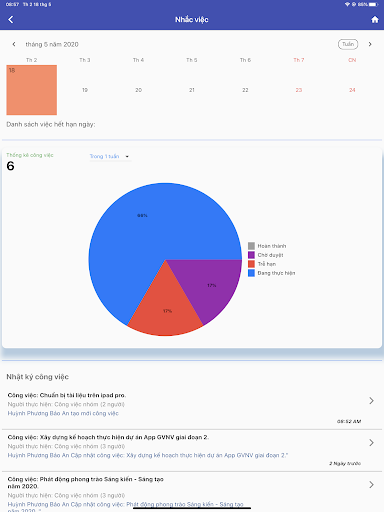Open the 'Cập nhật công việc: Xây dựng kế hoạch' link
This screenshot has width=384, height=512.
[x=148, y=455]
